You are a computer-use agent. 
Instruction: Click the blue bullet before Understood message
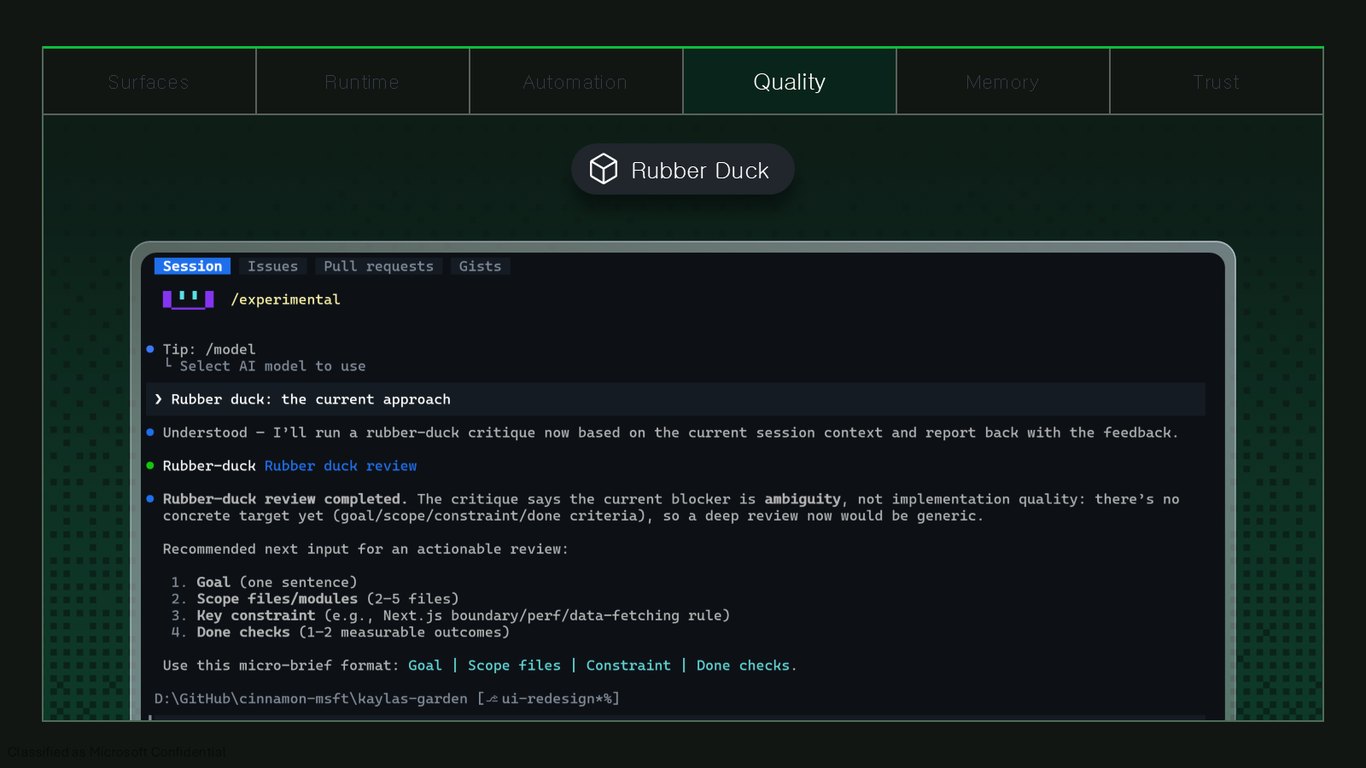tap(150, 432)
